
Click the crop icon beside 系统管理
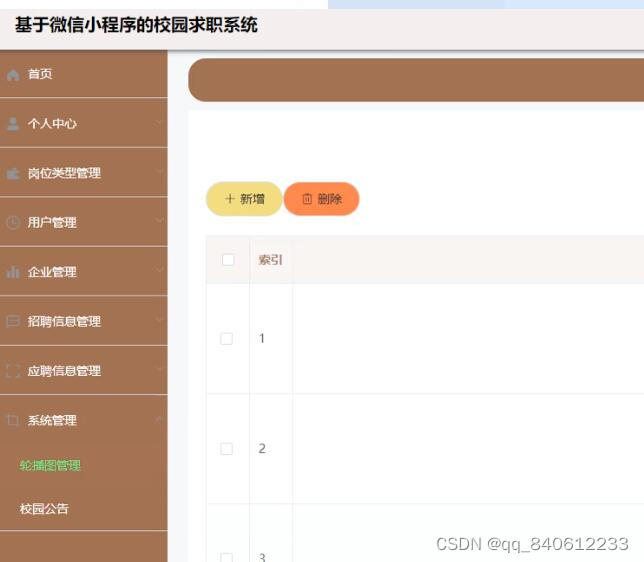point(13,420)
